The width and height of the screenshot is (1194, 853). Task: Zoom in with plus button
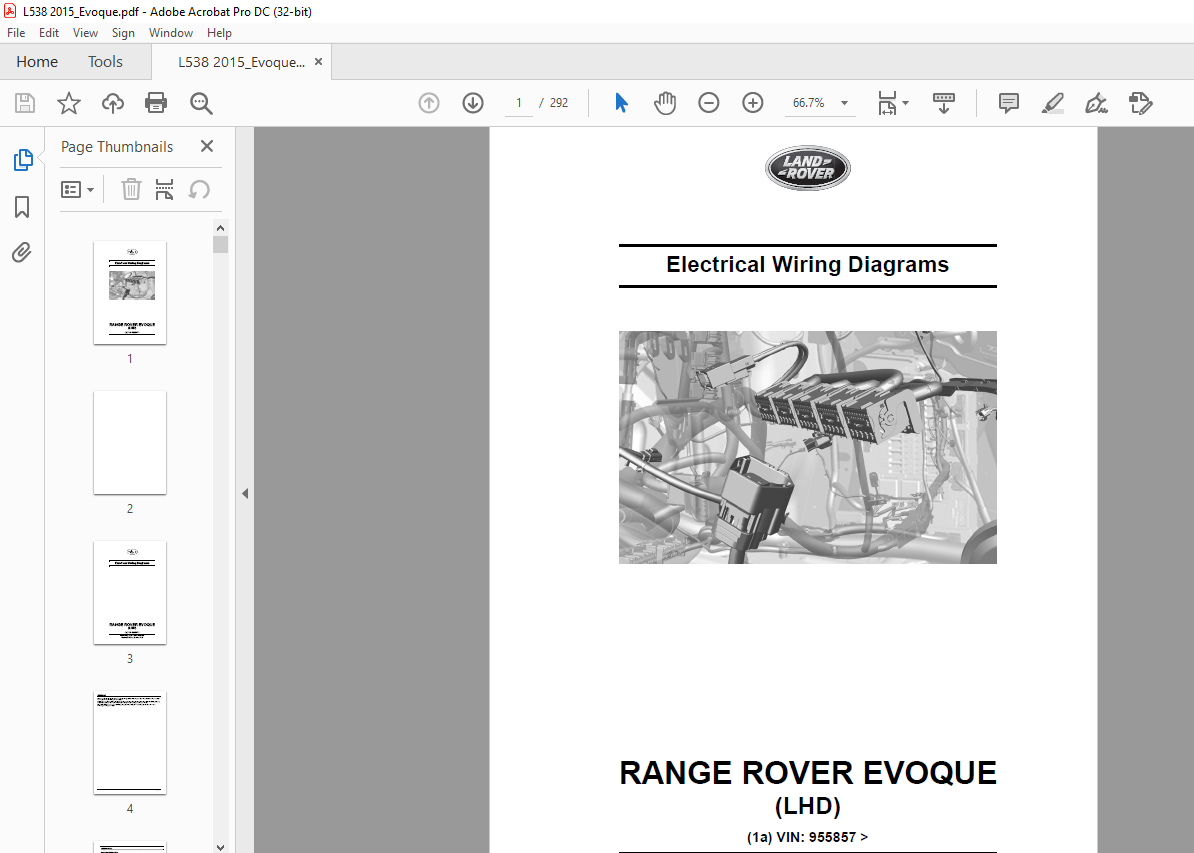pos(752,103)
